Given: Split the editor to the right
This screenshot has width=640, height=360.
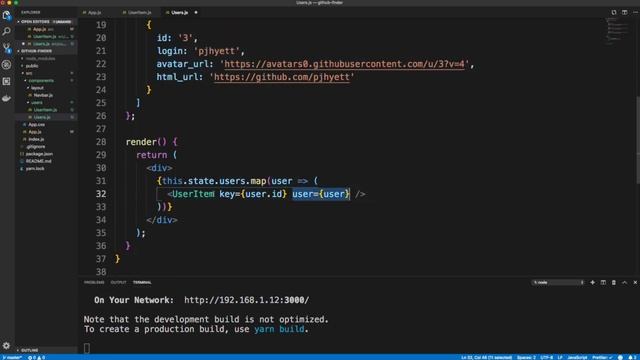Looking at the screenshot, I should pos(624,12).
